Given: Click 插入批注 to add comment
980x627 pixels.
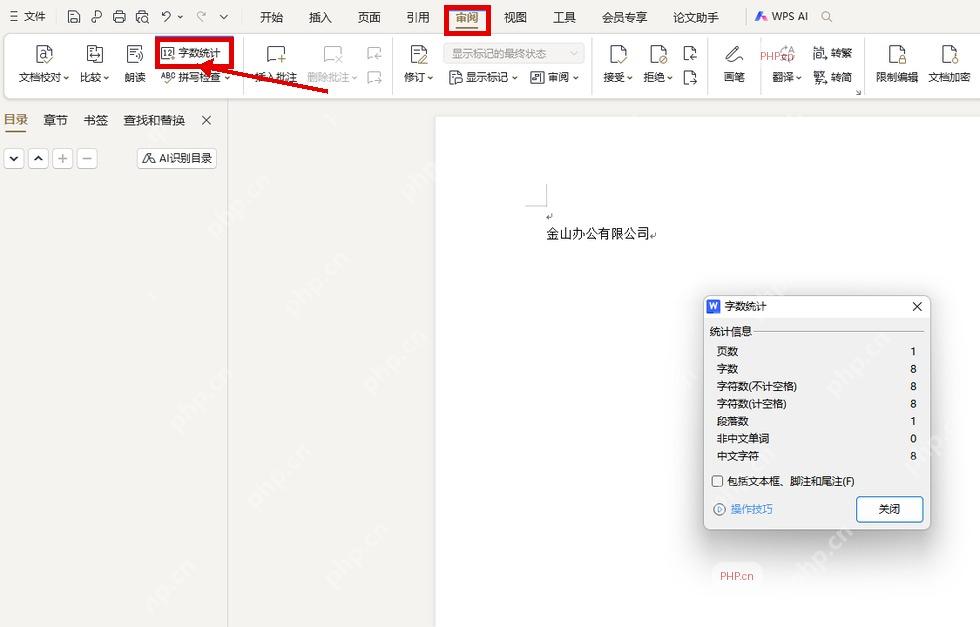Looking at the screenshot, I should tap(276, 63).
